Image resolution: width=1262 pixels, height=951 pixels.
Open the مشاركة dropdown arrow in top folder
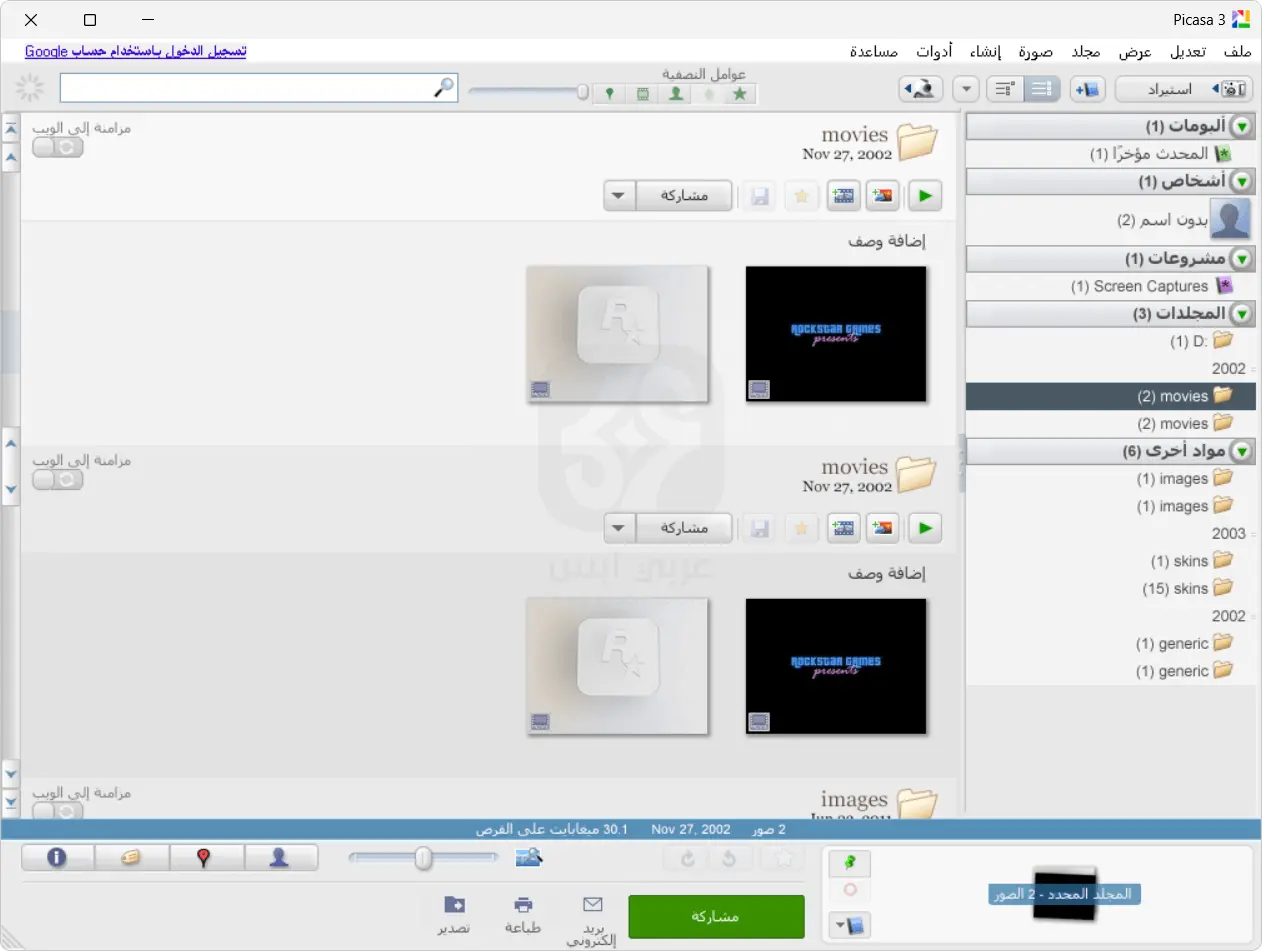click(x=620, y=196)
